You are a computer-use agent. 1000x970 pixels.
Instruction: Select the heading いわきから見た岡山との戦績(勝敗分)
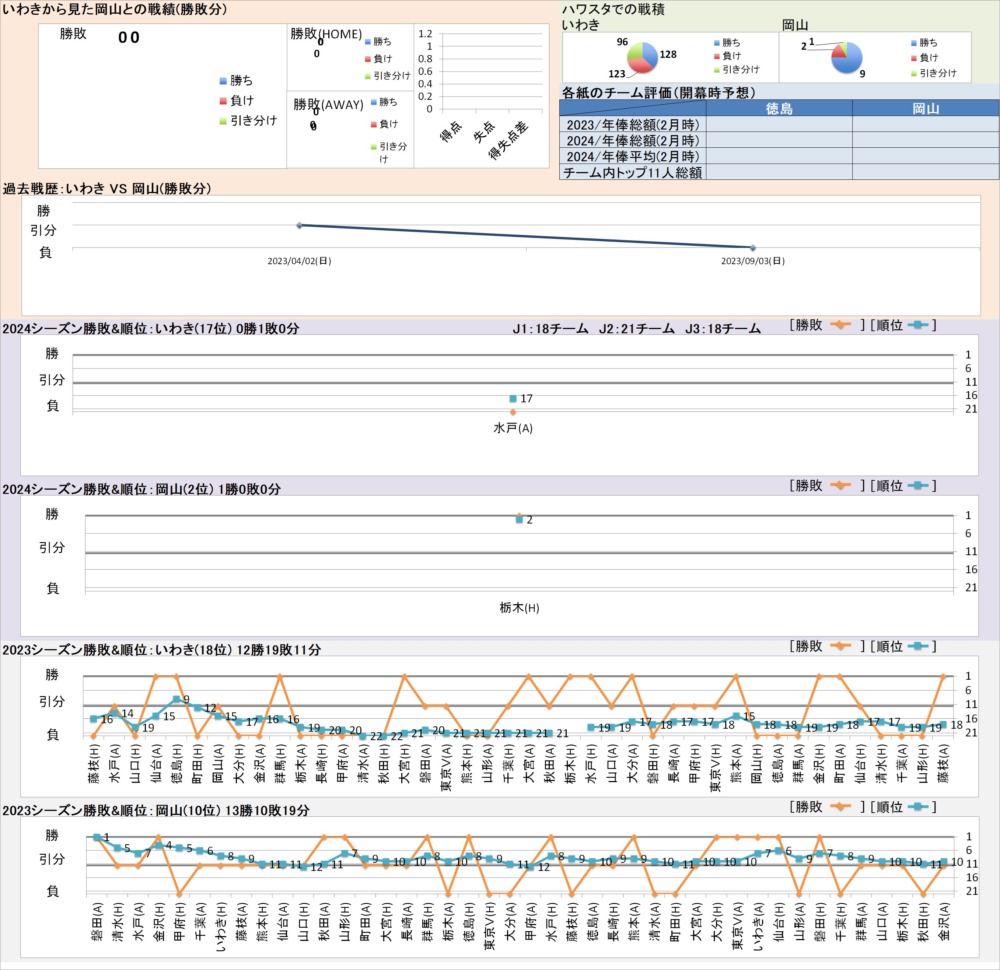(115, 10)
